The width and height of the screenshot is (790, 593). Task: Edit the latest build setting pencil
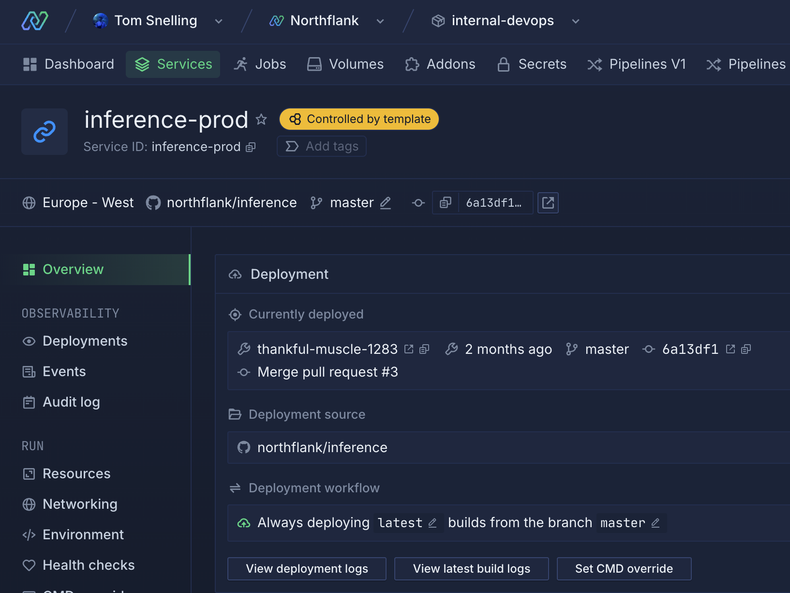click(433, 523)
